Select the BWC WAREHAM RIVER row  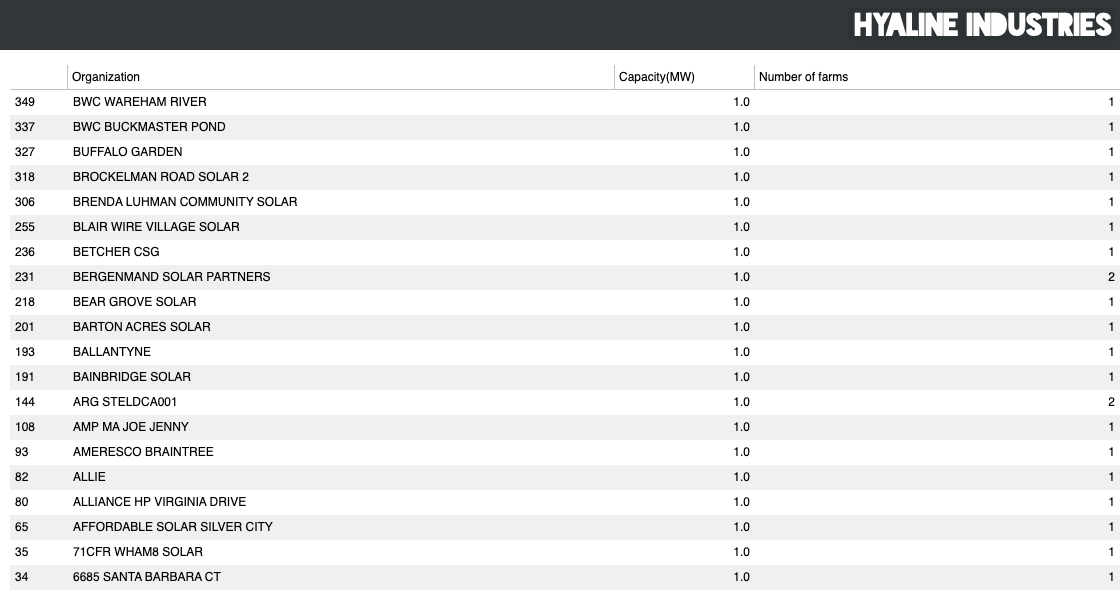(x=564, y=102)
